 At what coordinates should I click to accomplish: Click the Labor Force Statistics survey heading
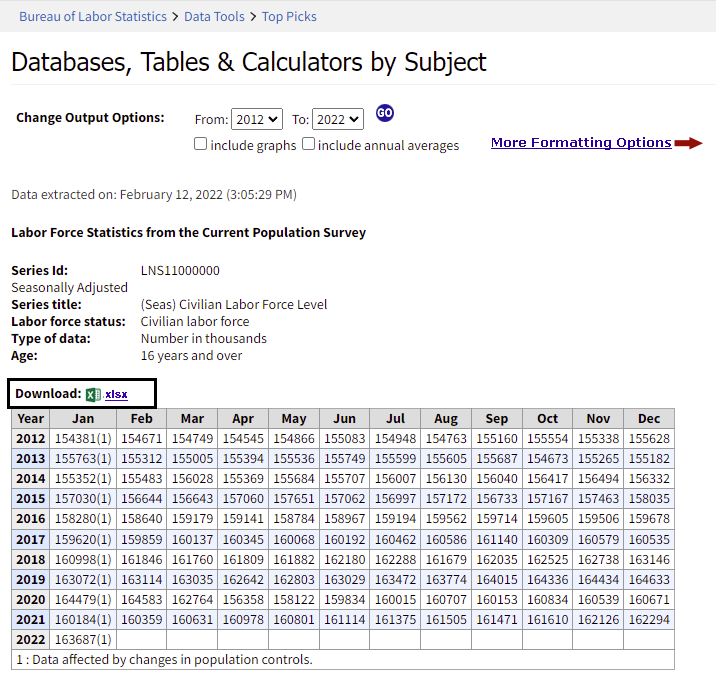click(x=189, y=232)
